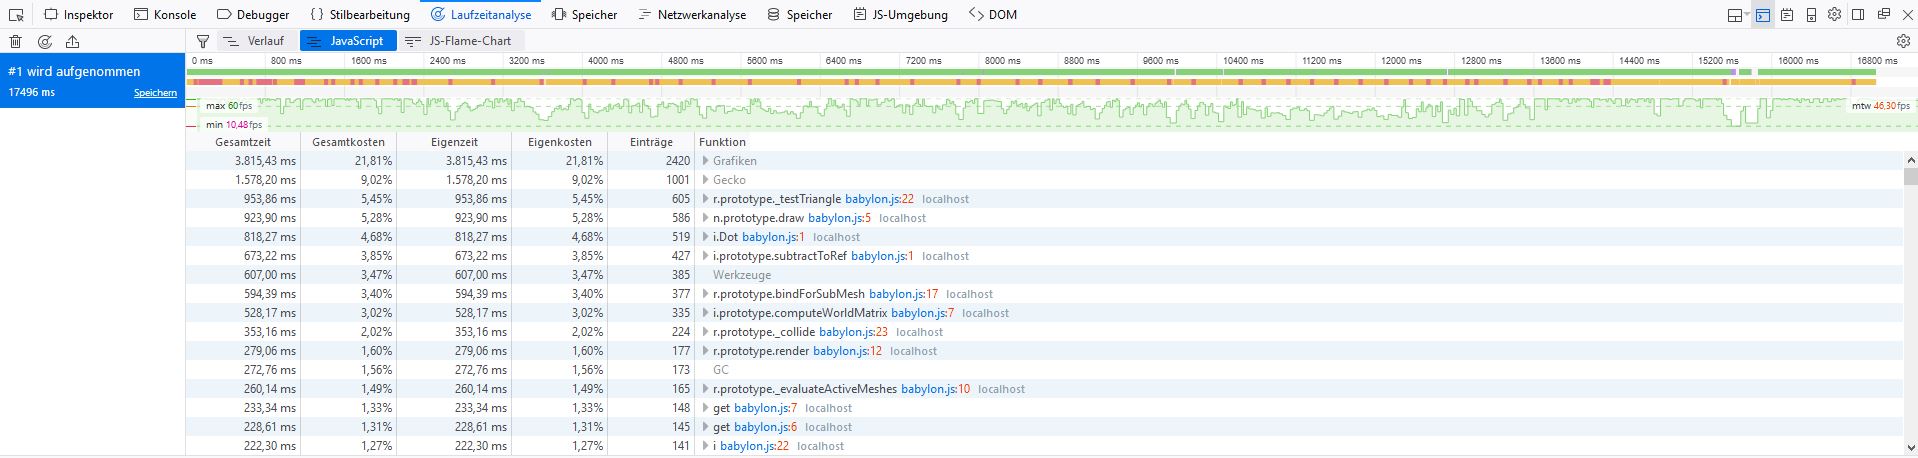The width and height of the screenshot is (1918, 458).
Task: Open the frame layout selector icon
Action: tap(1736, 15)
